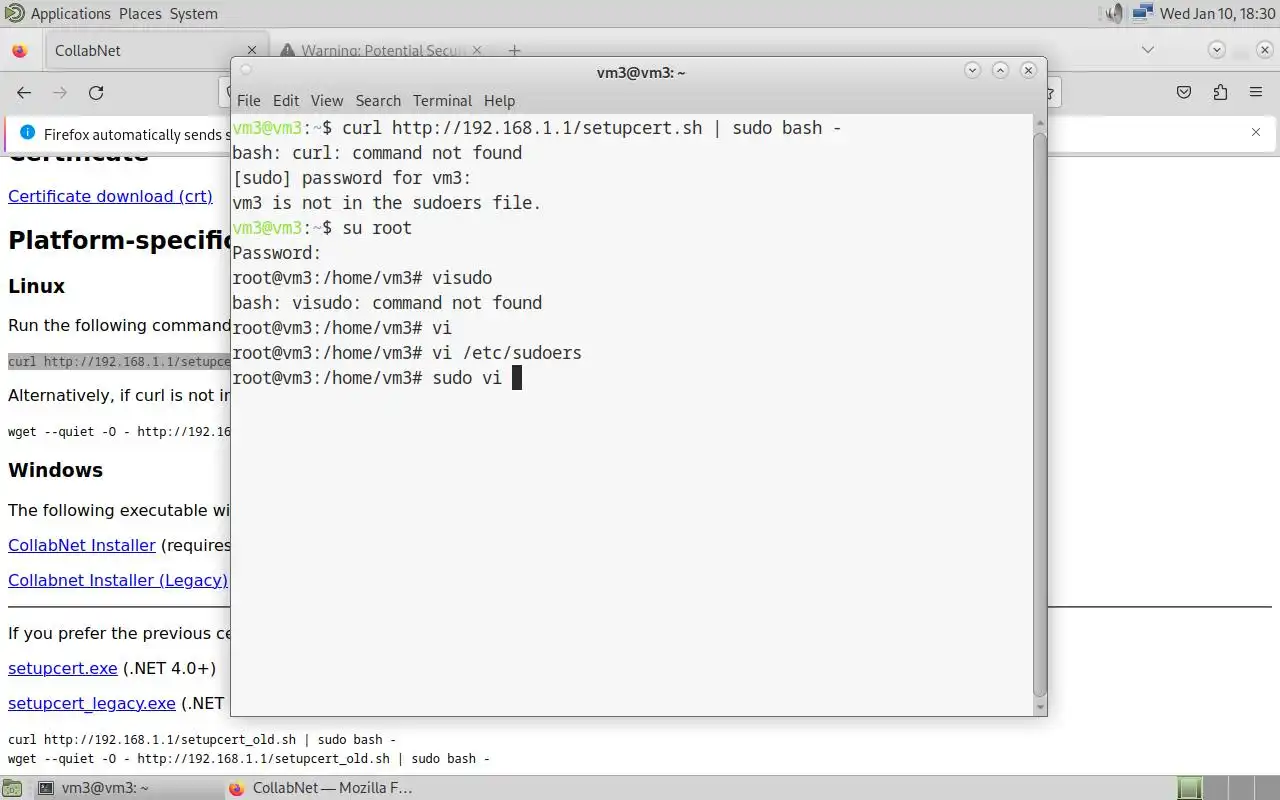The image size is (1280, 800).
Task: Open the setupcert.exe link
Action: coord(63,668)
